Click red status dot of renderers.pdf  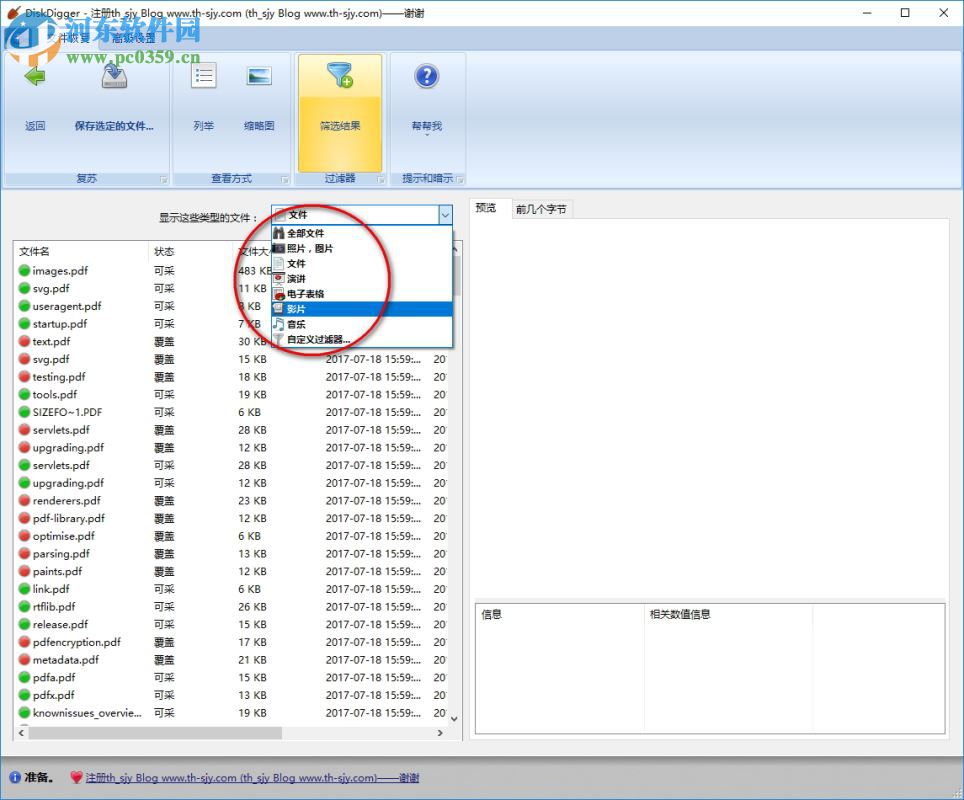pyautogui.click(x=24, y=501)
